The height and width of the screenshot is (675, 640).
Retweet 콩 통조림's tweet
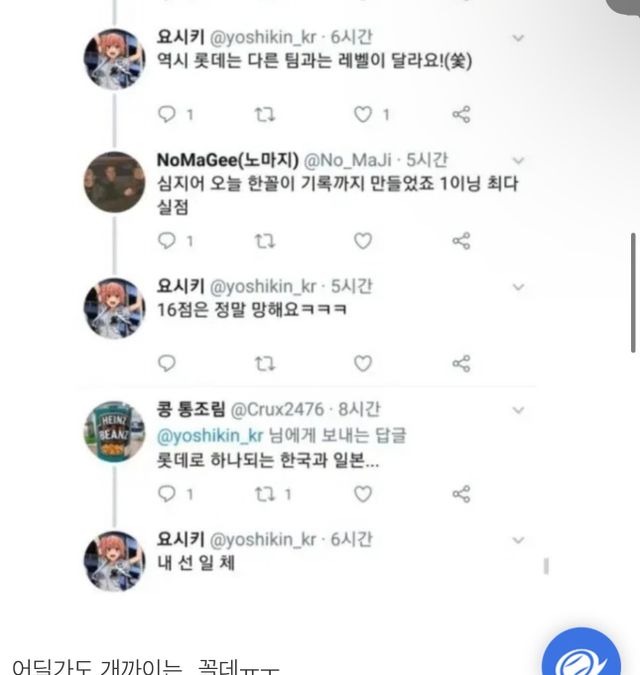(x=265, y=494)
